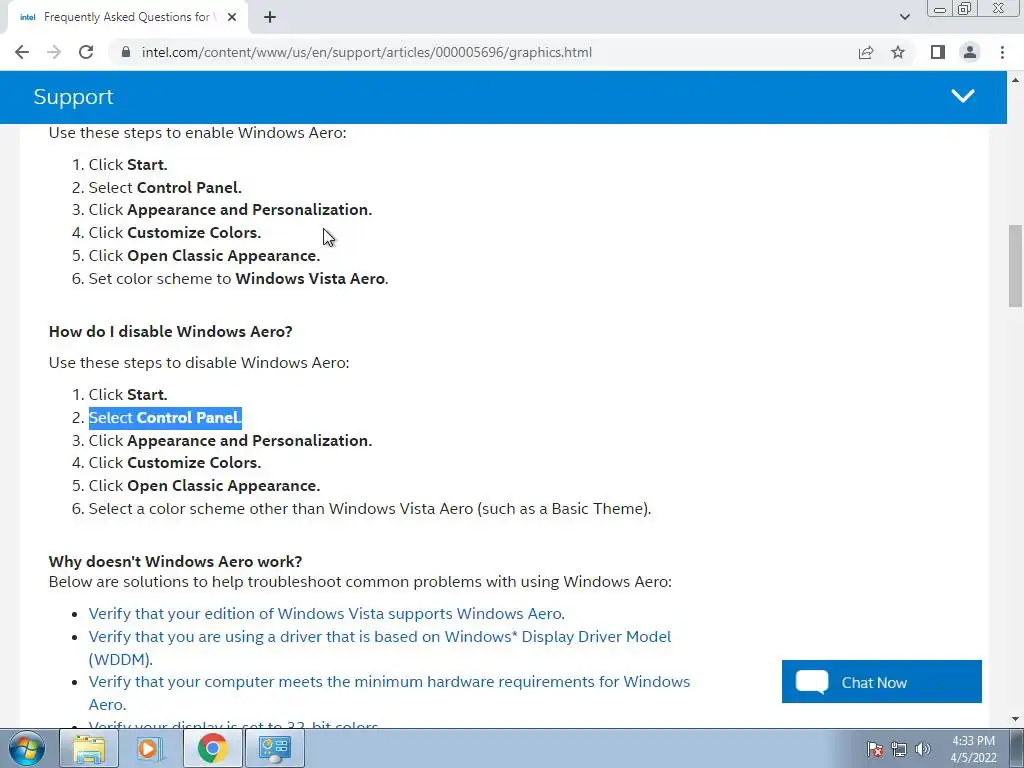Expand the Support header chevron
This screenshot has width=1024, height=768.
pyautogui.click(x=963, y=96)
